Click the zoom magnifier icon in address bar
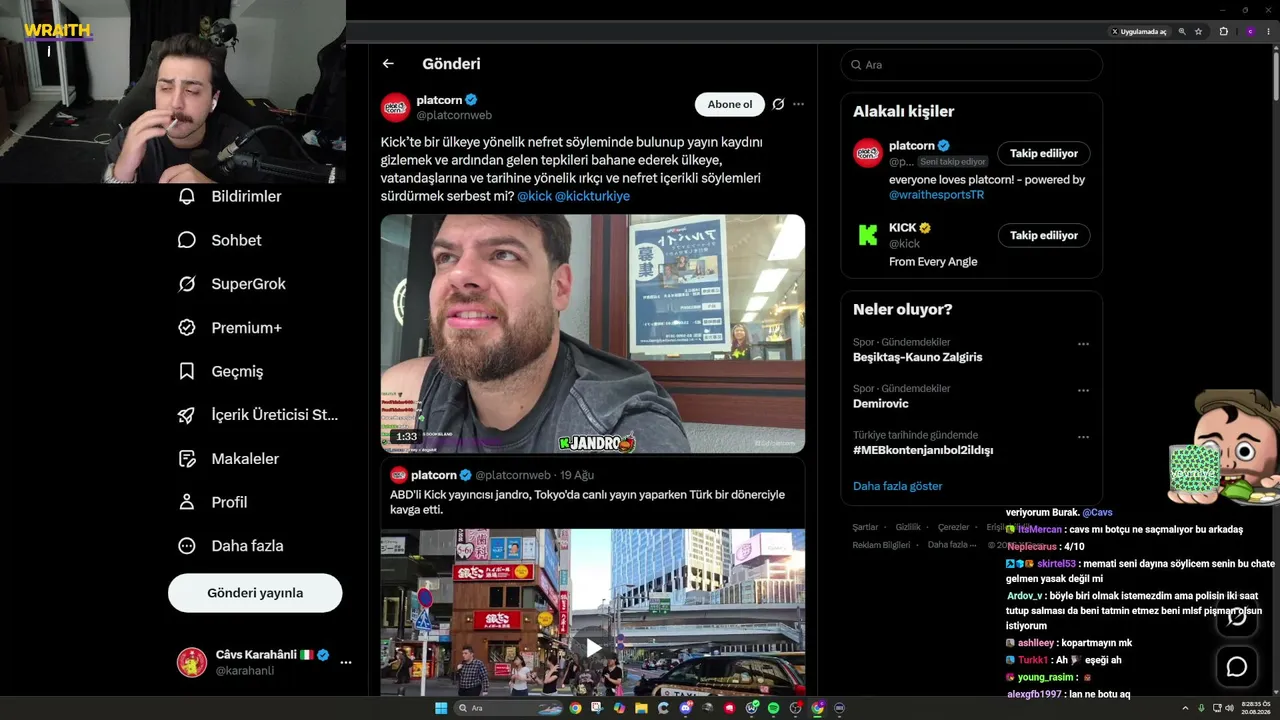1280x720 pixels. pos(1182,32)
